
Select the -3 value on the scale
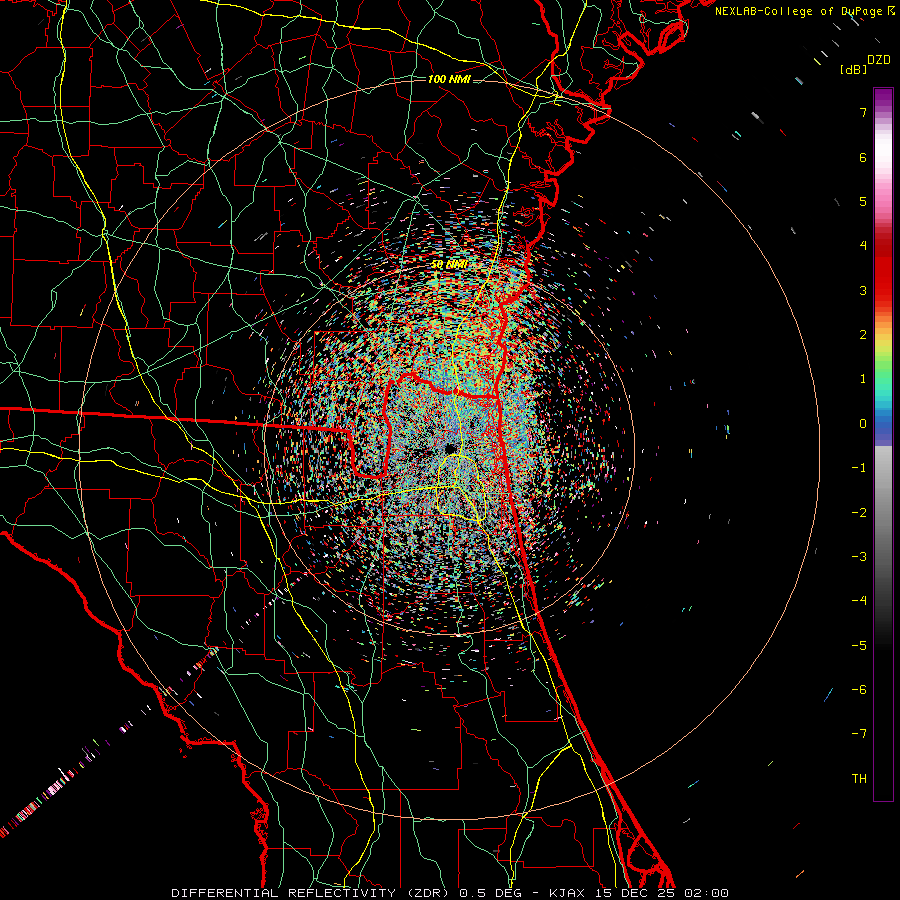tap(859, 557)
